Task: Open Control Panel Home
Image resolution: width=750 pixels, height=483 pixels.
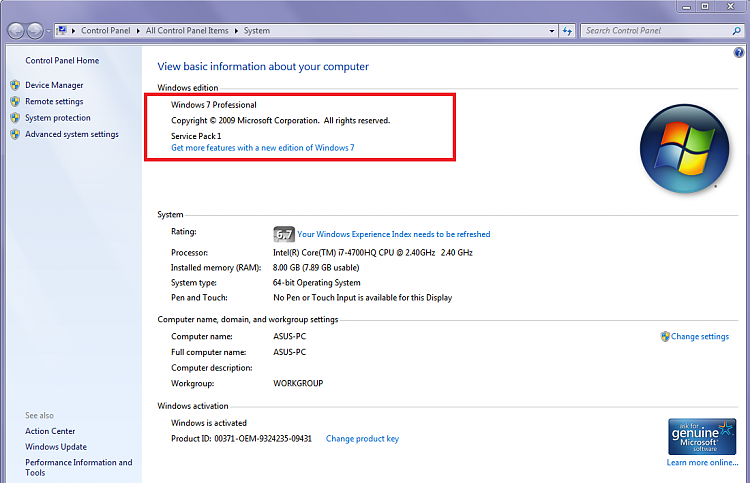Action: 62,61
